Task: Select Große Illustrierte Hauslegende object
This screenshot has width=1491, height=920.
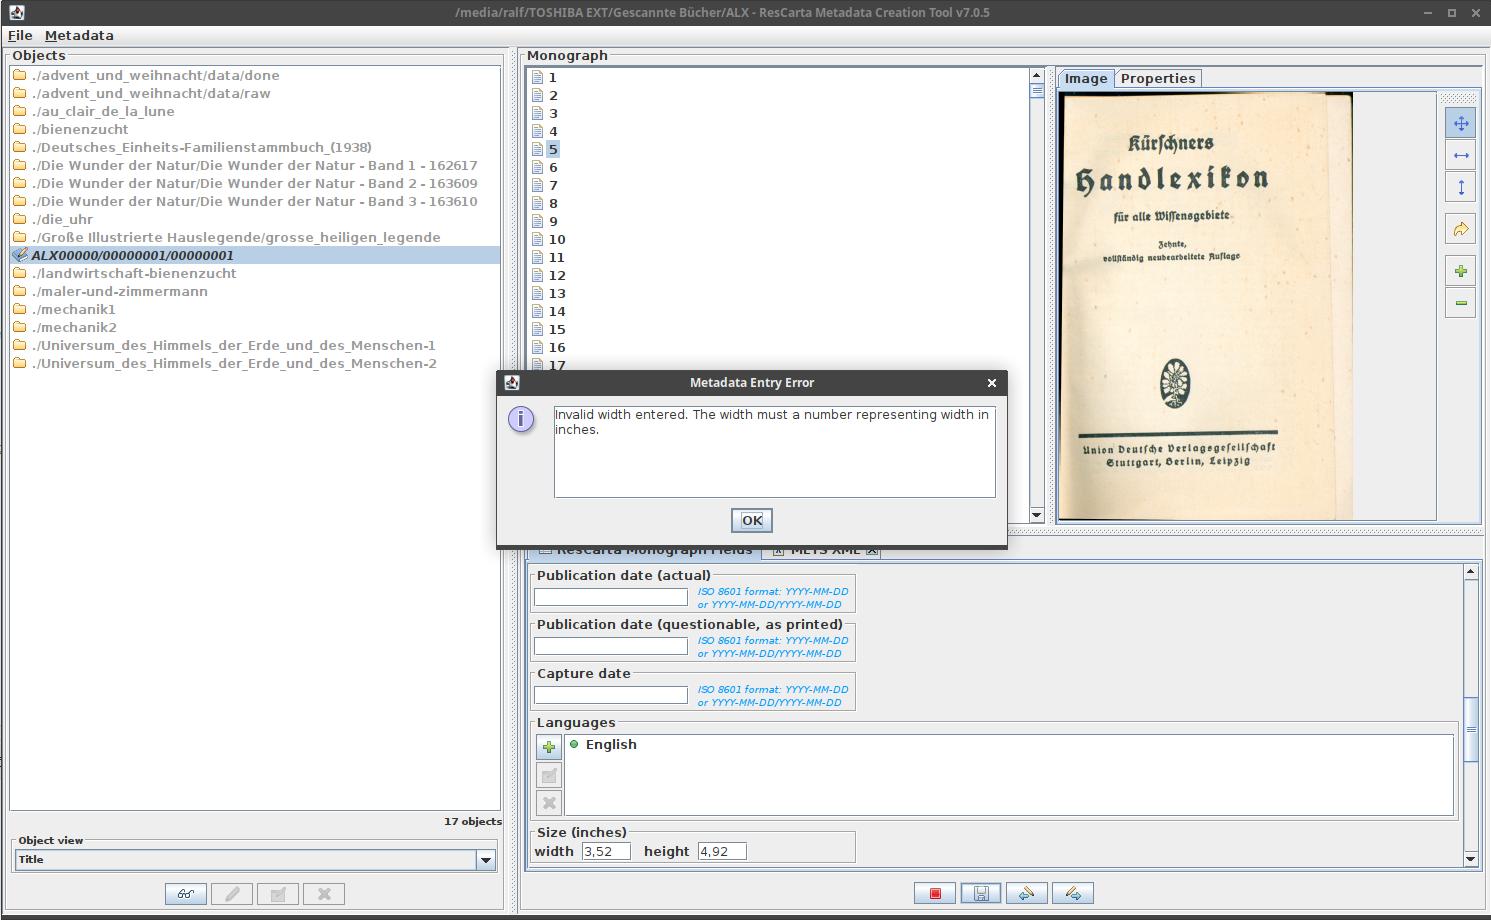Action: click(x=235, y=237)
